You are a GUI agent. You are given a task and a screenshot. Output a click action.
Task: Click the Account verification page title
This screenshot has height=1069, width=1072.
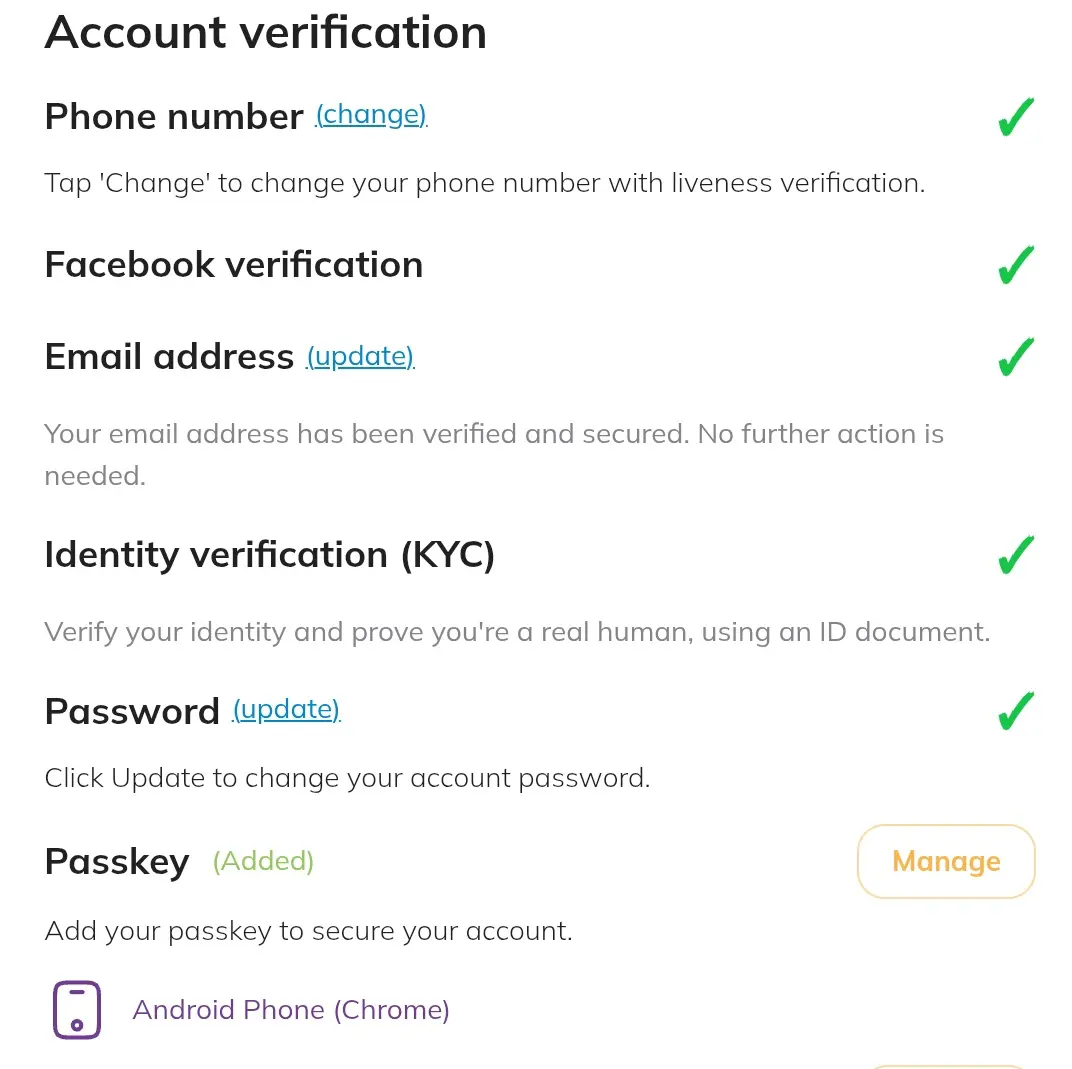click(x=265, y=33)
